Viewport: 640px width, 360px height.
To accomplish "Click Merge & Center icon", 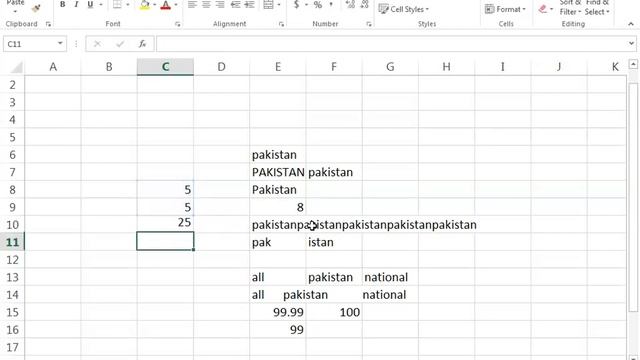I will pos(268,5).
